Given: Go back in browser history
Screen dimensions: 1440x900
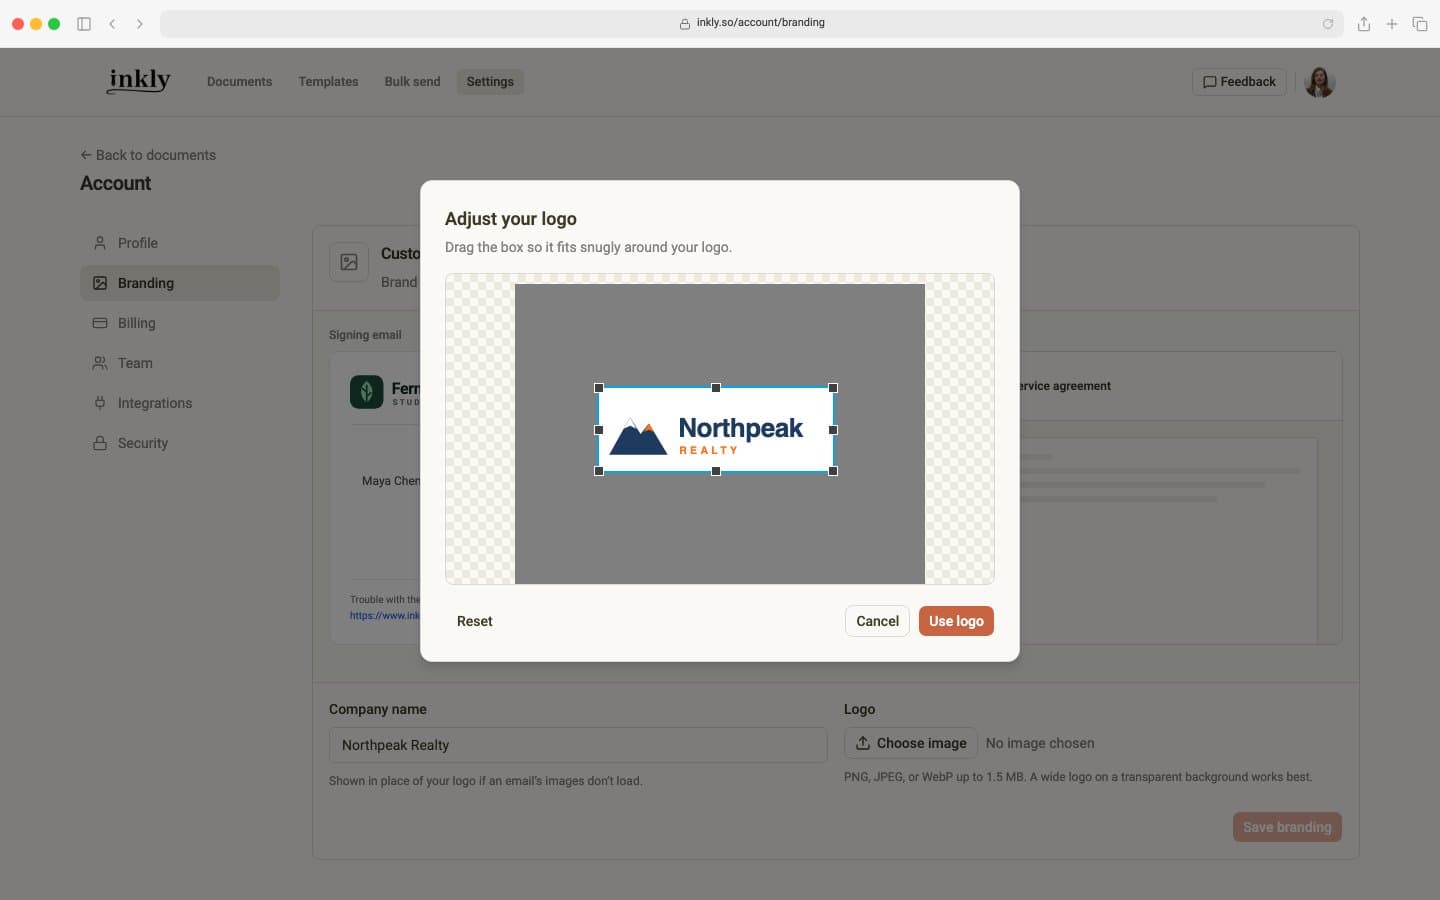Looking at the screenshot, I should (112, 24).
